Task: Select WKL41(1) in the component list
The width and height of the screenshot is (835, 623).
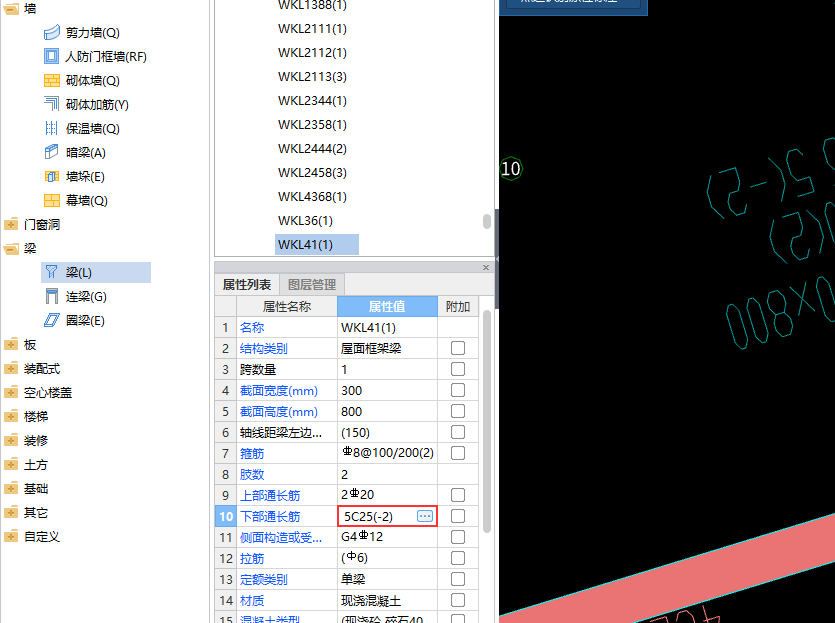Action: 317,244
